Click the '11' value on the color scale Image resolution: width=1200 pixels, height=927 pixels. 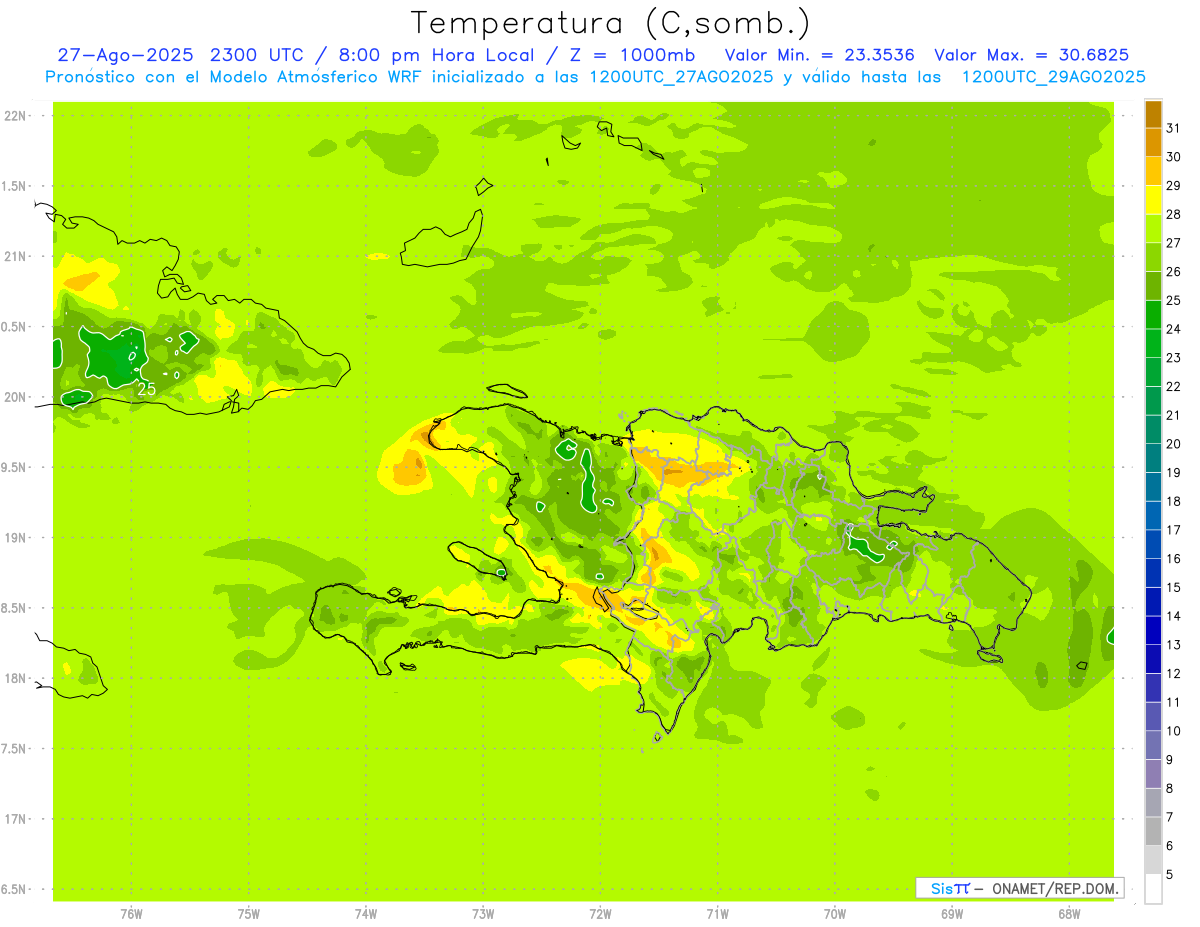point(1174,702)
